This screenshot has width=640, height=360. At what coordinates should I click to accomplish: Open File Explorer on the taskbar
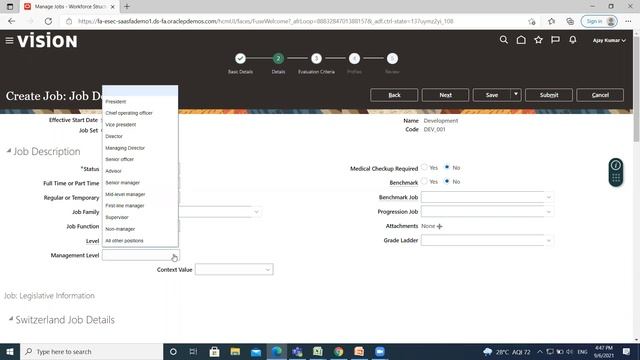coord(235,351)
